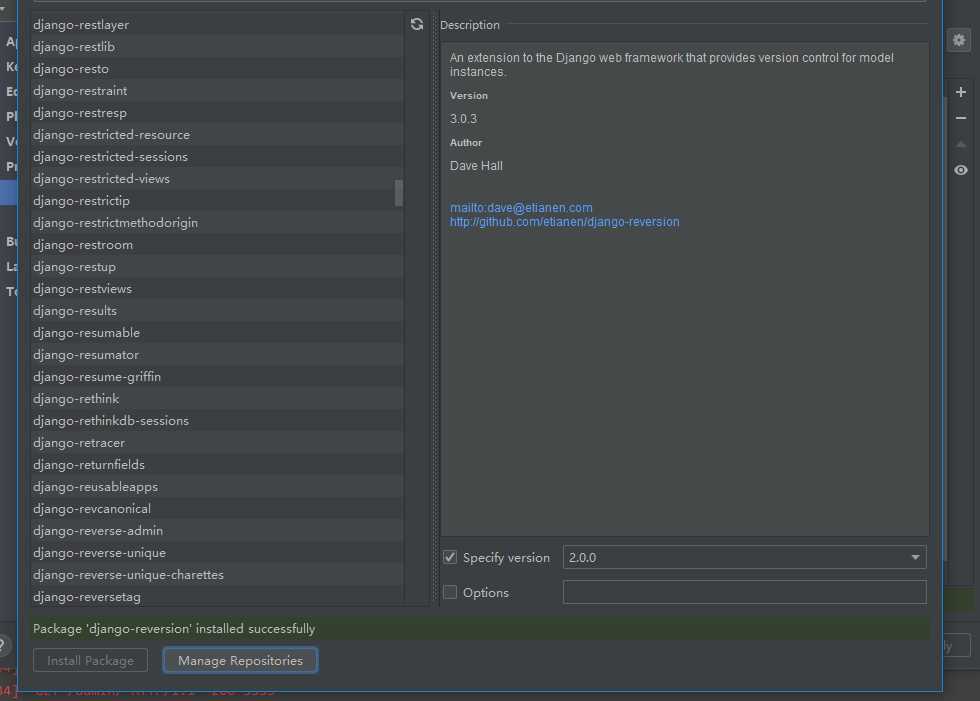Enable the Options checkbox
This screenshot has width=980, height=701.
pos(450,592)
